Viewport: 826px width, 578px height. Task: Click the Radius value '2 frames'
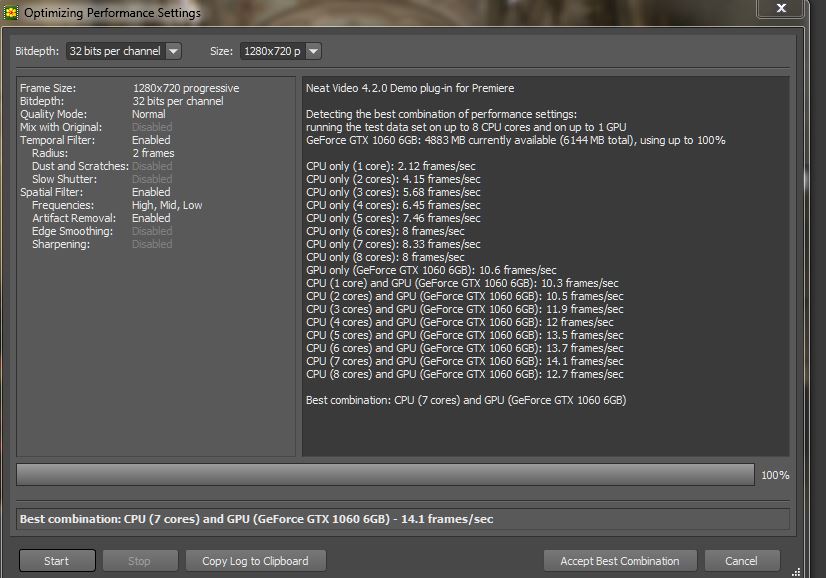click(x=153, y=153)
